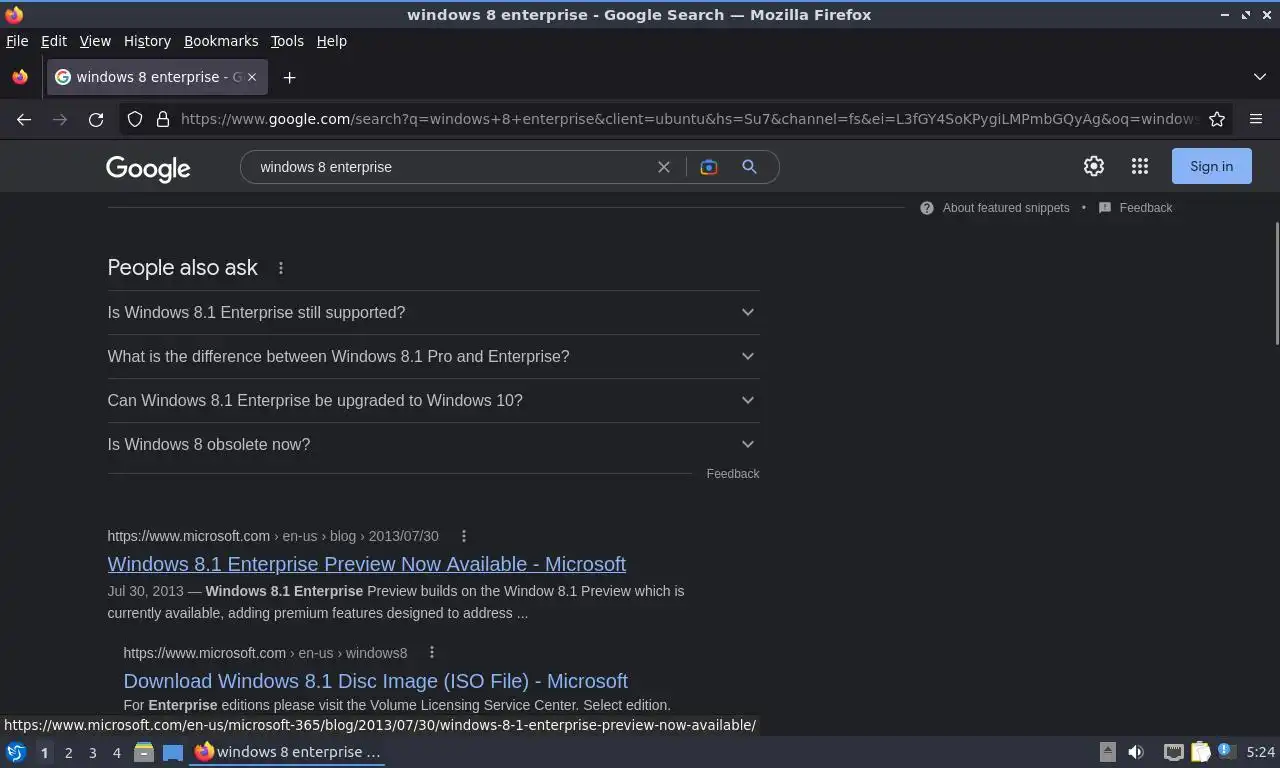Open tracking protection shield icon
The width and height of the screenshot is (1280, 768).
pyautogui.click(x=135, y=119)
